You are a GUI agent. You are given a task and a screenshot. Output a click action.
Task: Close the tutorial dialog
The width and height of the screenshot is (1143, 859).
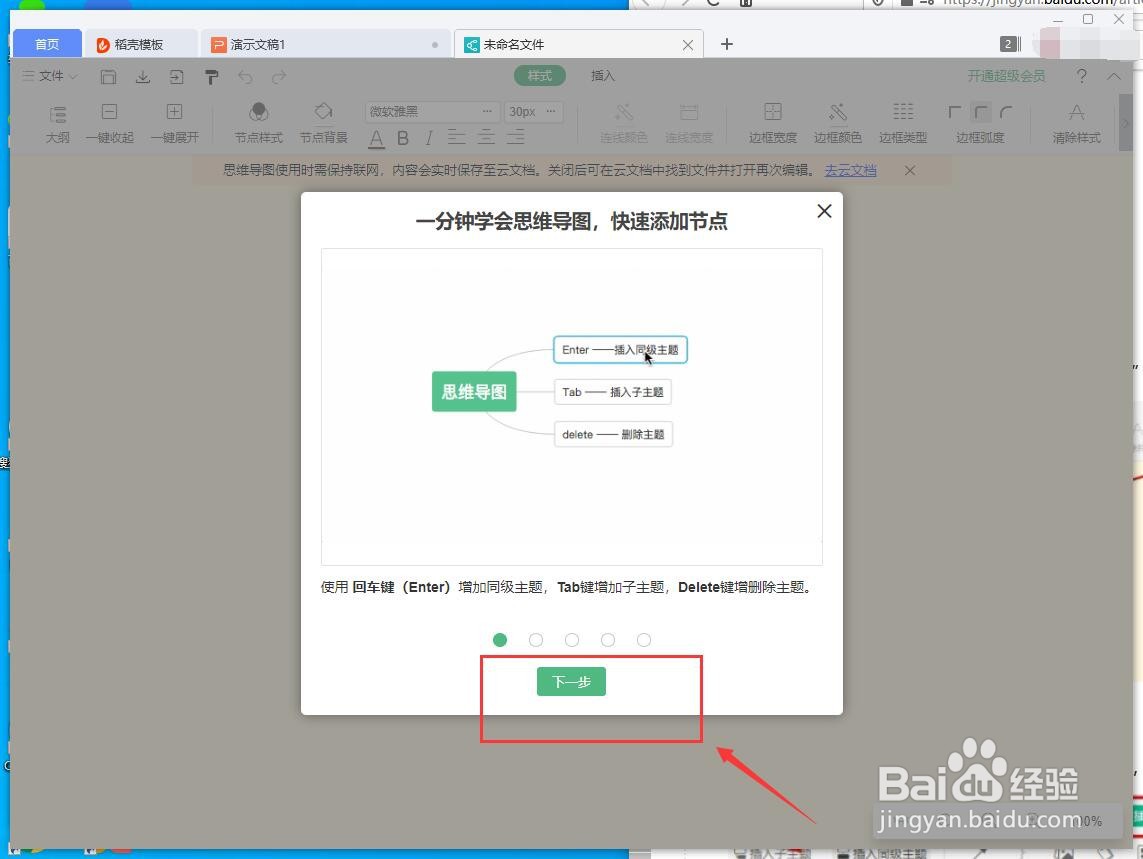coord(824,211)
